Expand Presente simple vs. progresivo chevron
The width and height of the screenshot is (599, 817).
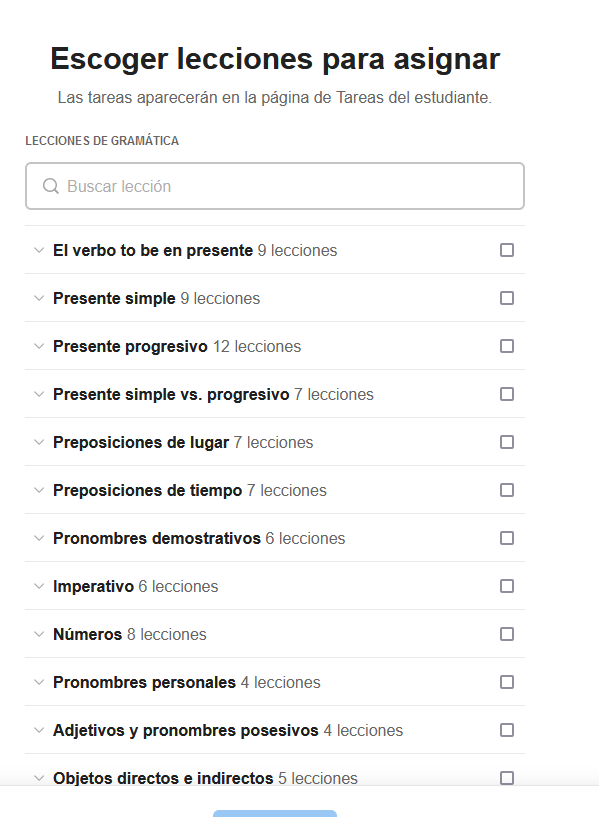tap(39, 394)
